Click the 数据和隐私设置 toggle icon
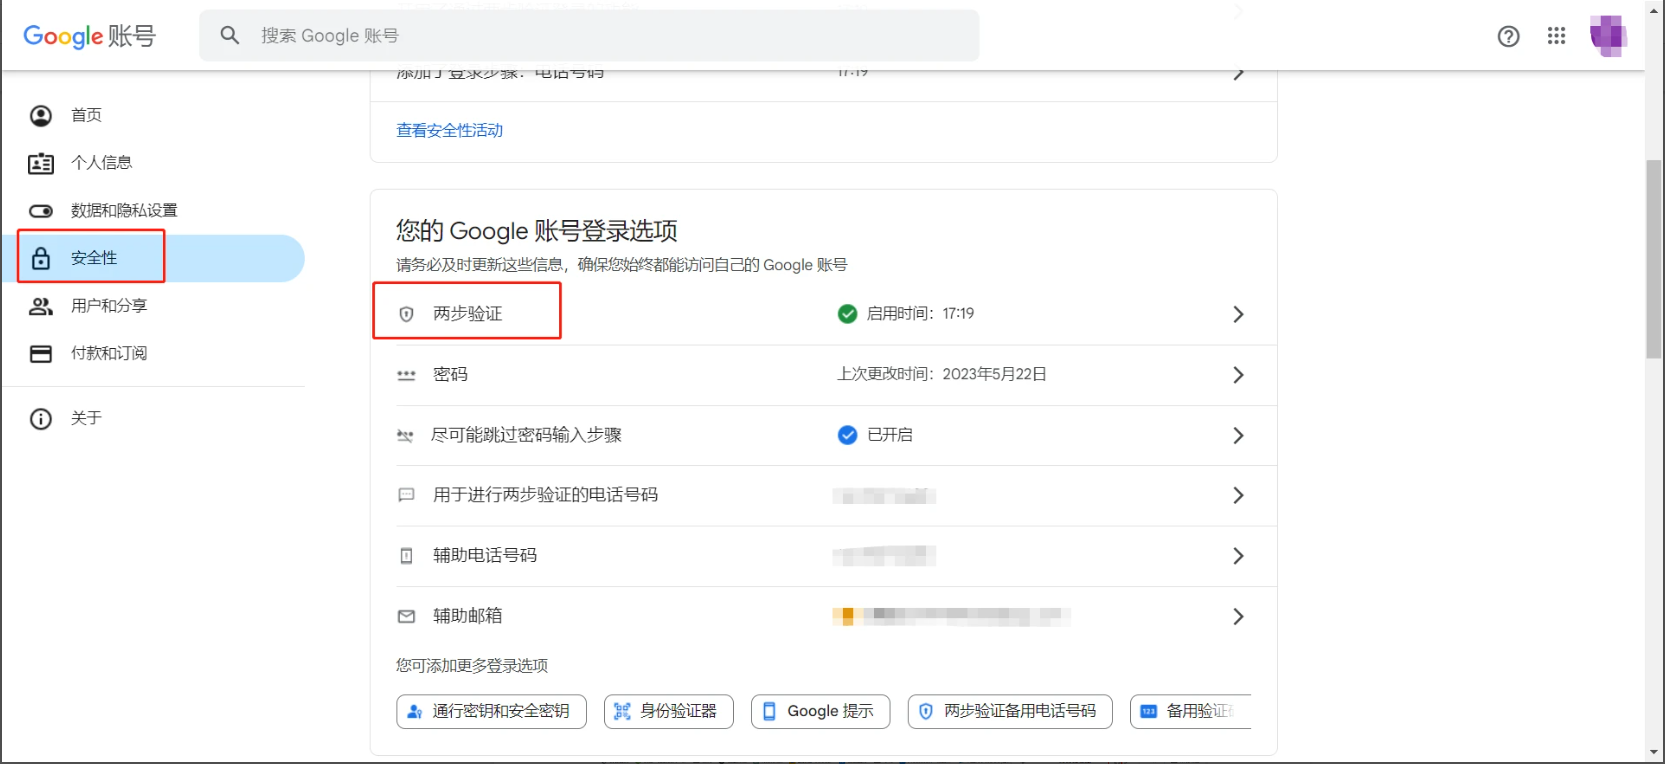1665x764 pixels. coord(41,211)
